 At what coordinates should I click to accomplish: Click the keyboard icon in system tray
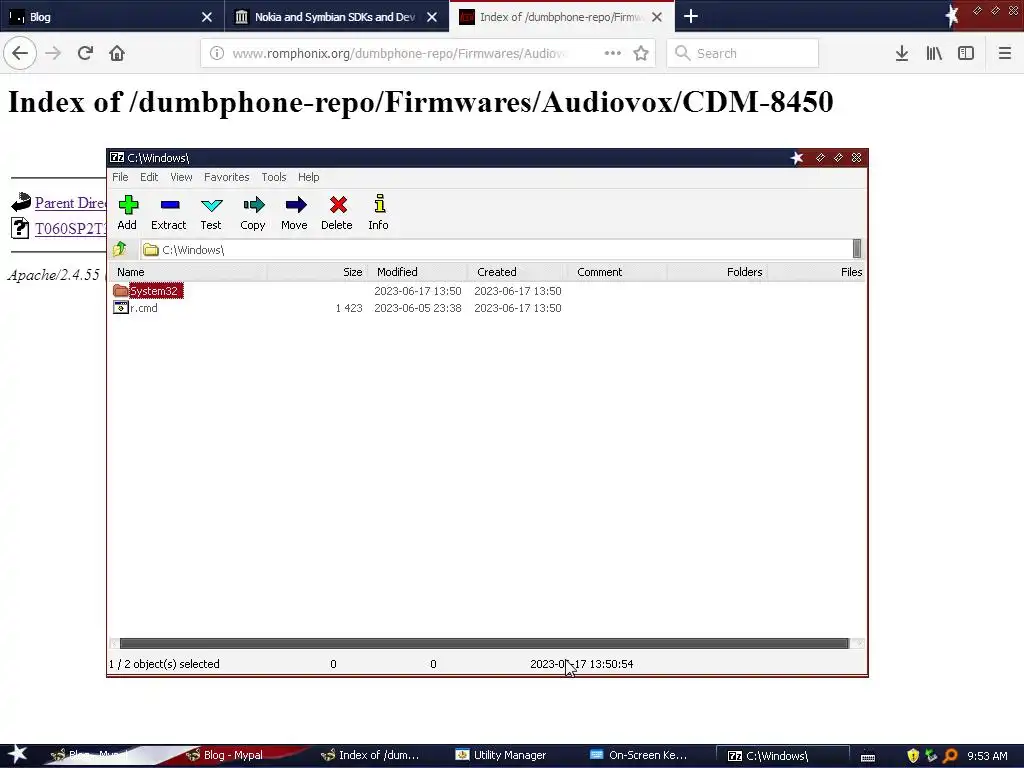coord(868,757)
